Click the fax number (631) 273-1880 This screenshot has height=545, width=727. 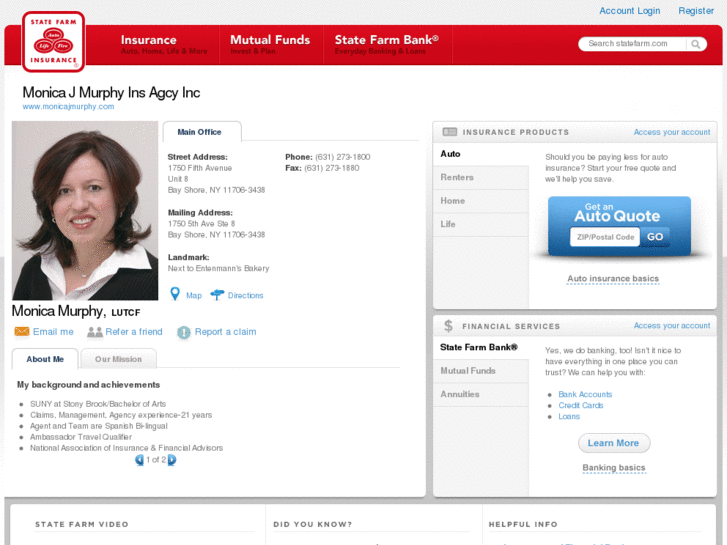[x=332, y=168]
